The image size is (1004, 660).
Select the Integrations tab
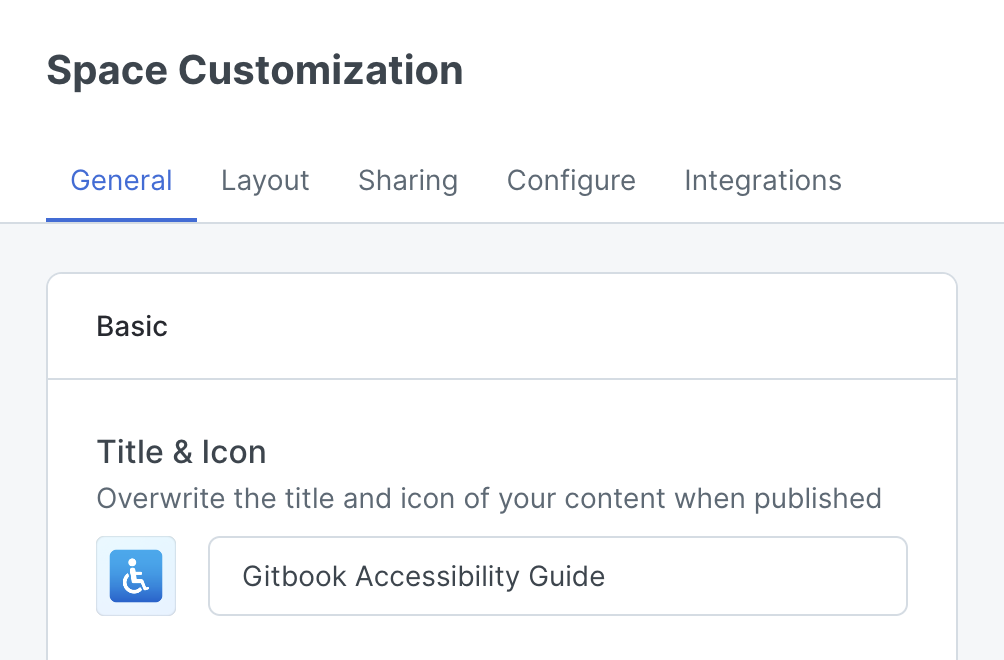tap(763, 181)
